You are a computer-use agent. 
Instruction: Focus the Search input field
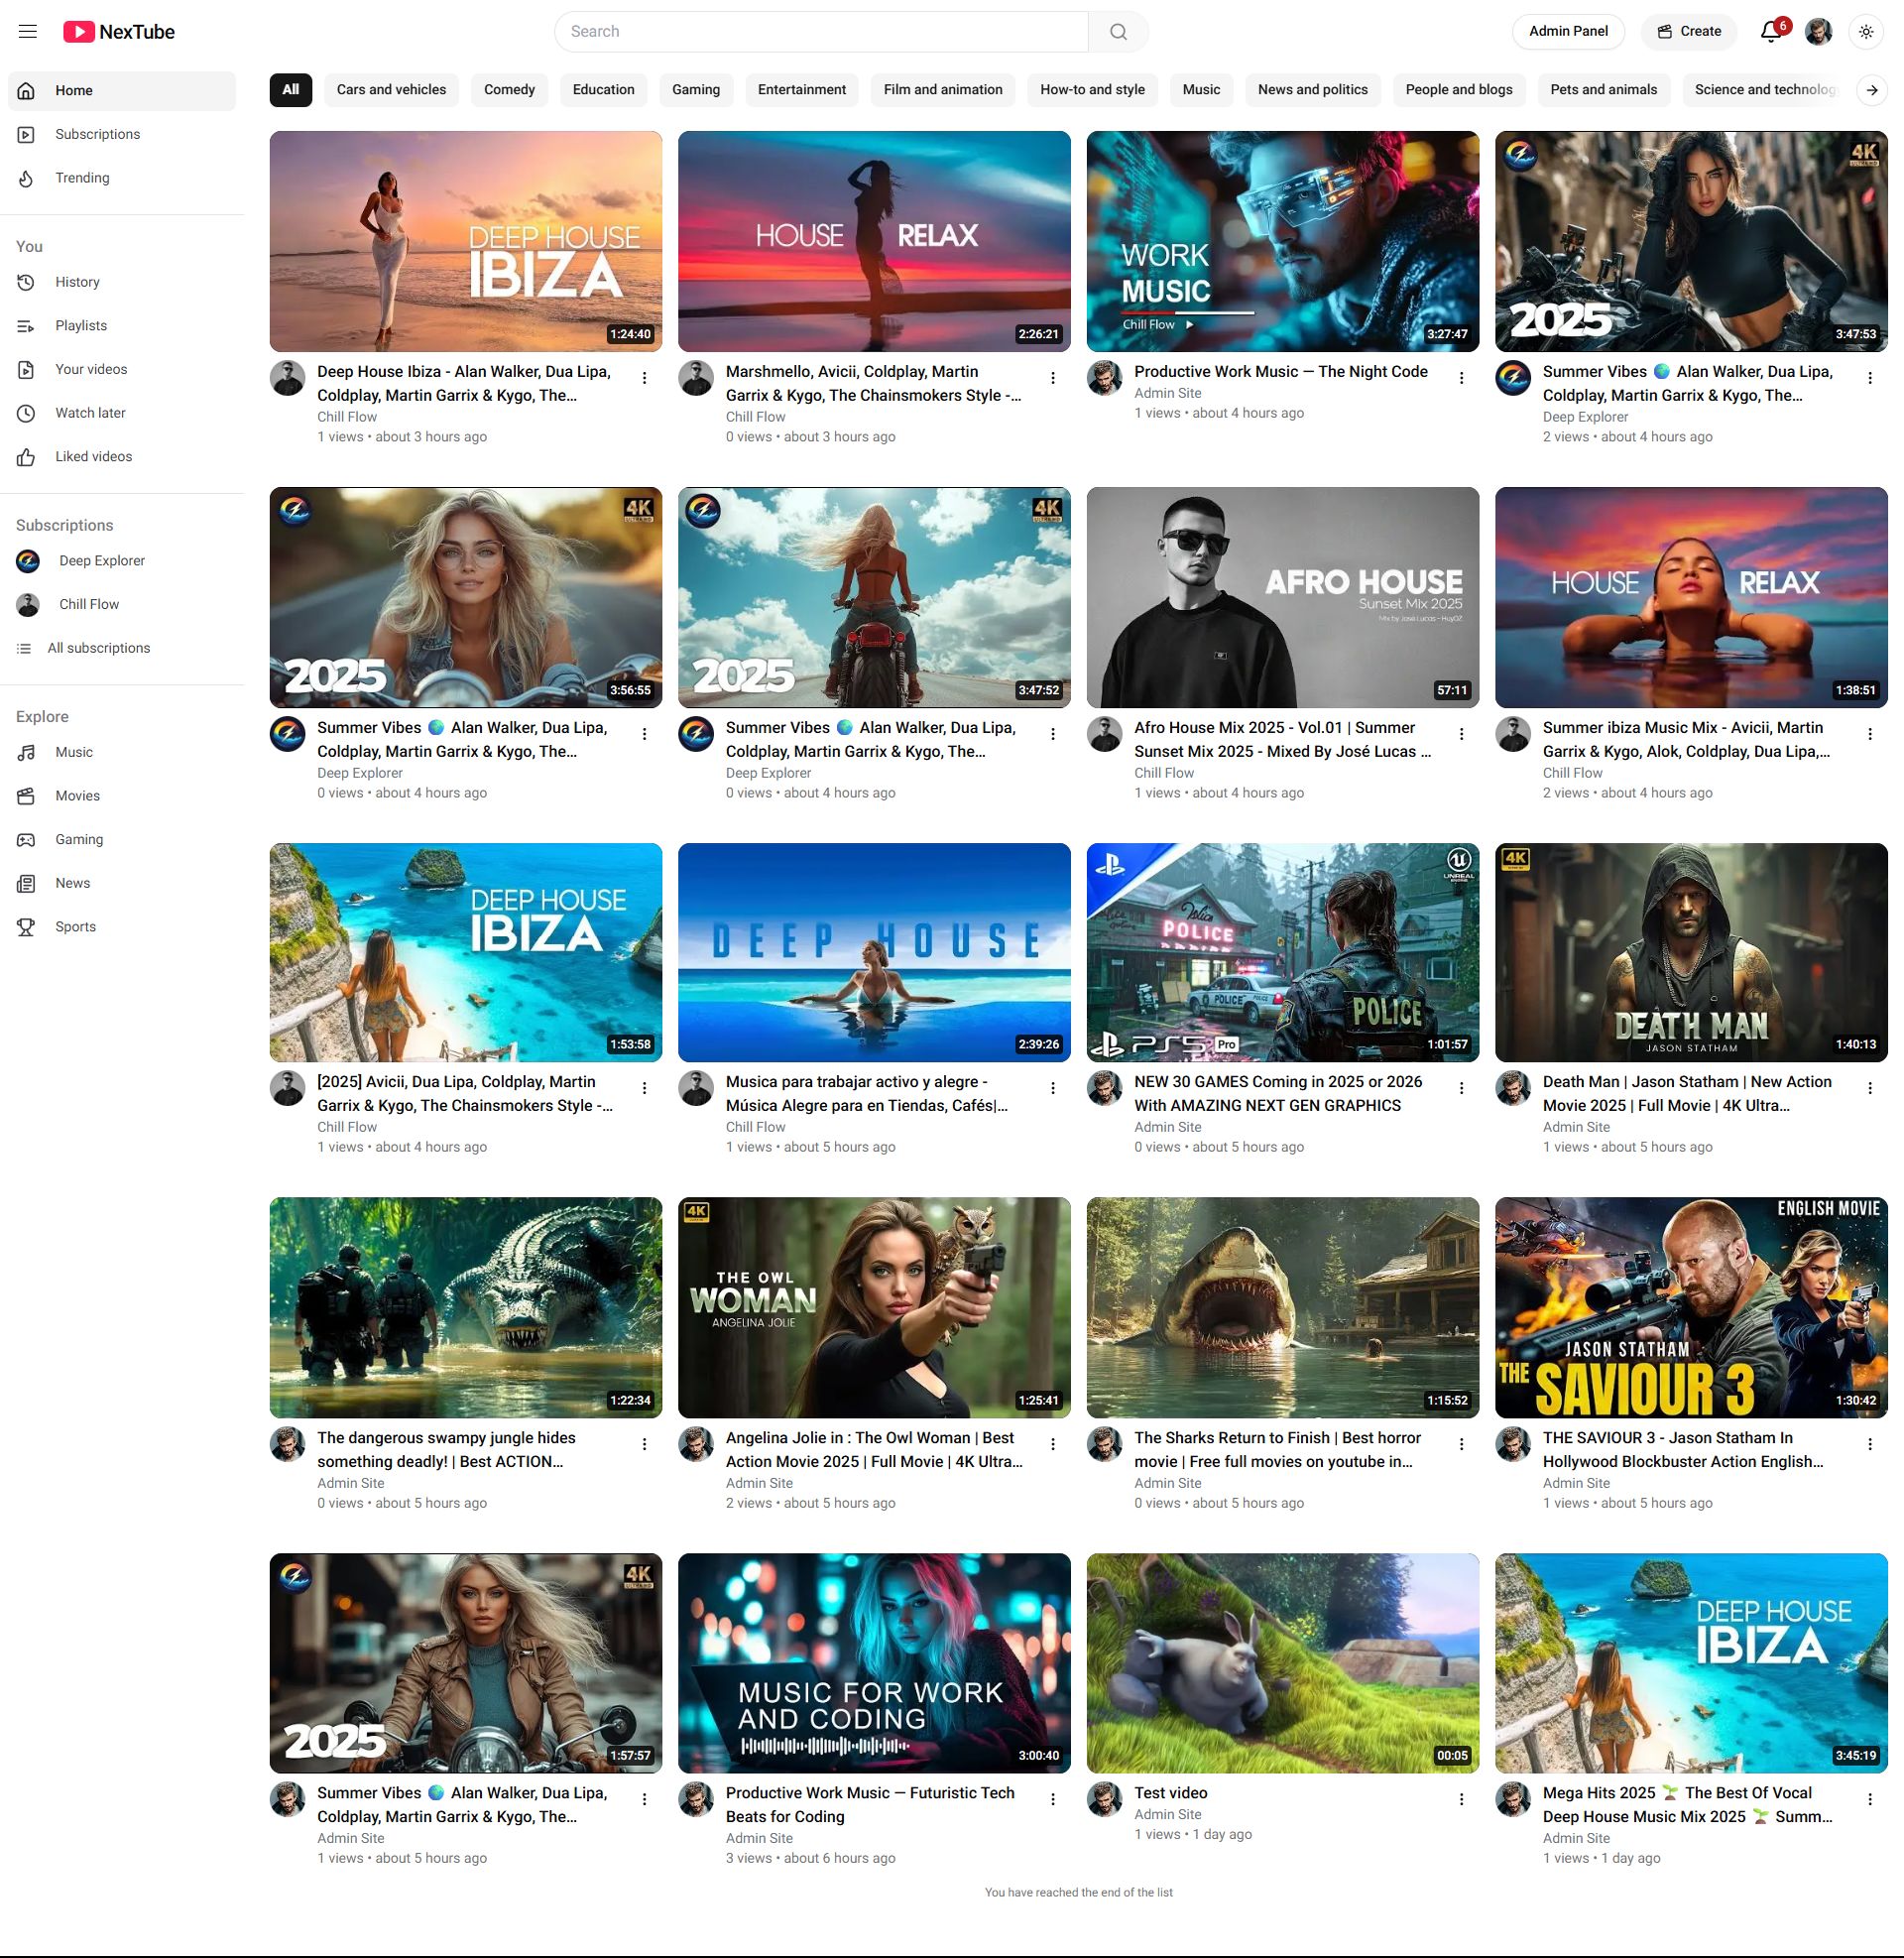point(820,31)
